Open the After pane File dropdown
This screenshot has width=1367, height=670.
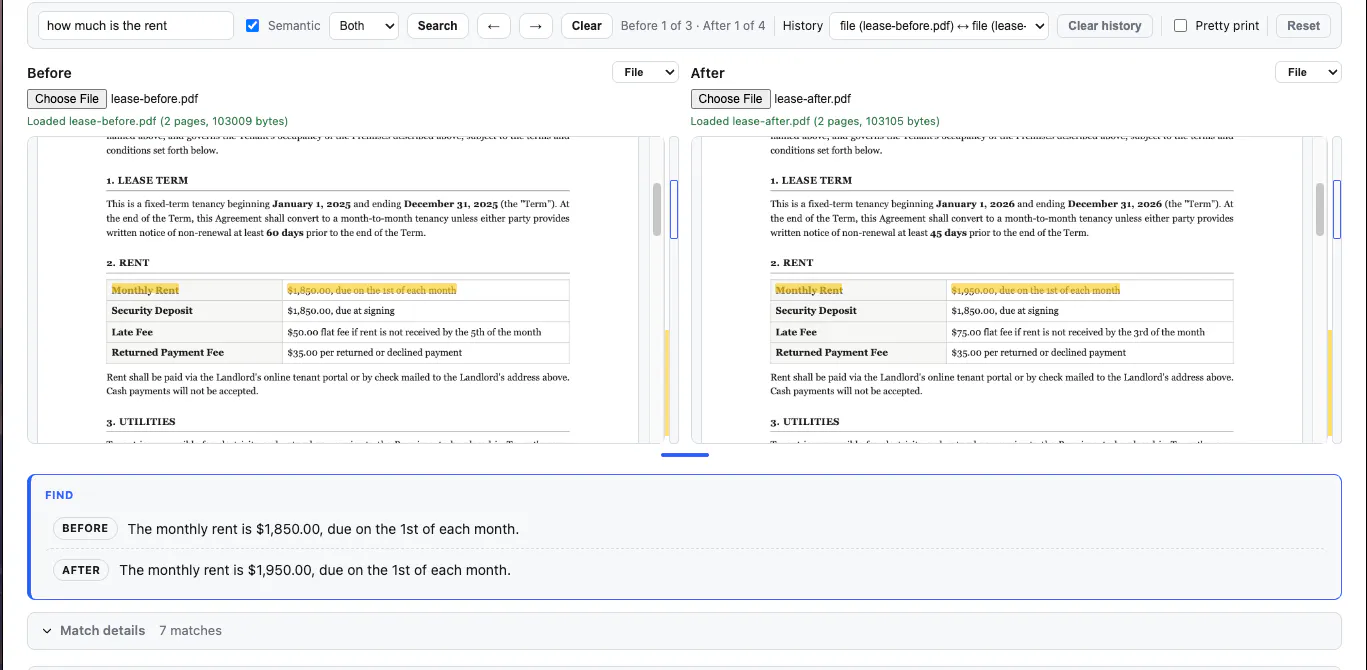(1308, 72)
